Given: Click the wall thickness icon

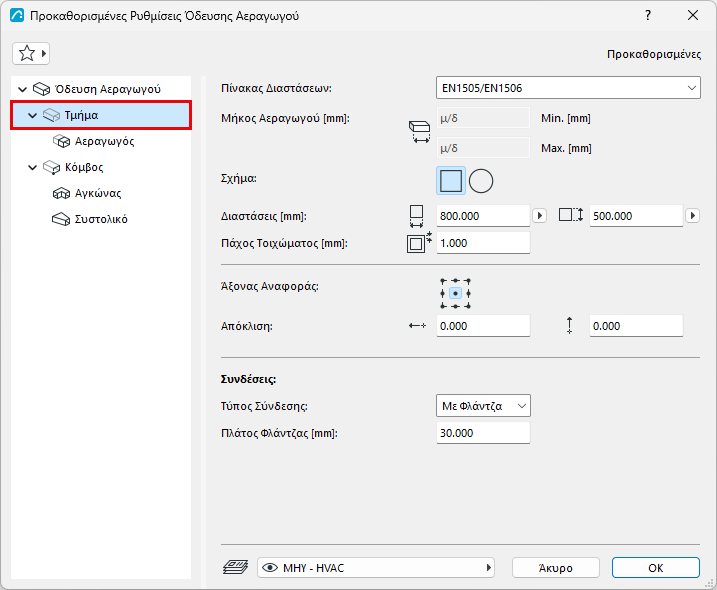Looking at the screenshot, I should [x=419, y=242].
